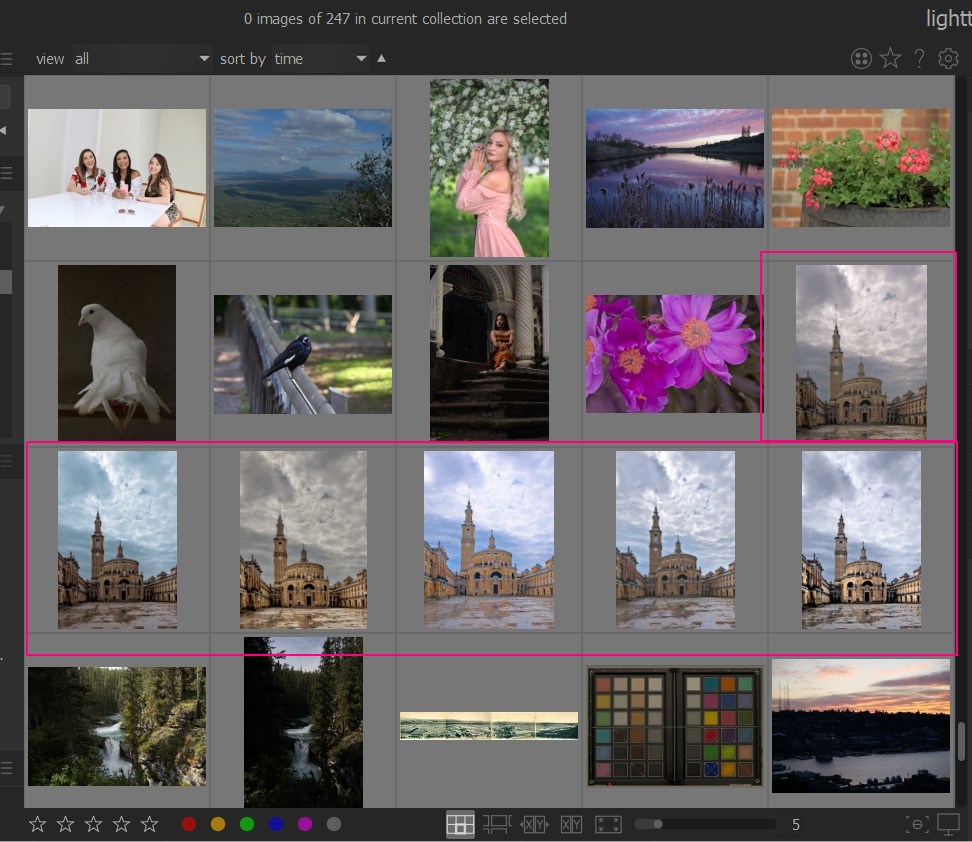Switch to the culling dynamic-mode layout
Screen dimensions: 972x842
571,825
